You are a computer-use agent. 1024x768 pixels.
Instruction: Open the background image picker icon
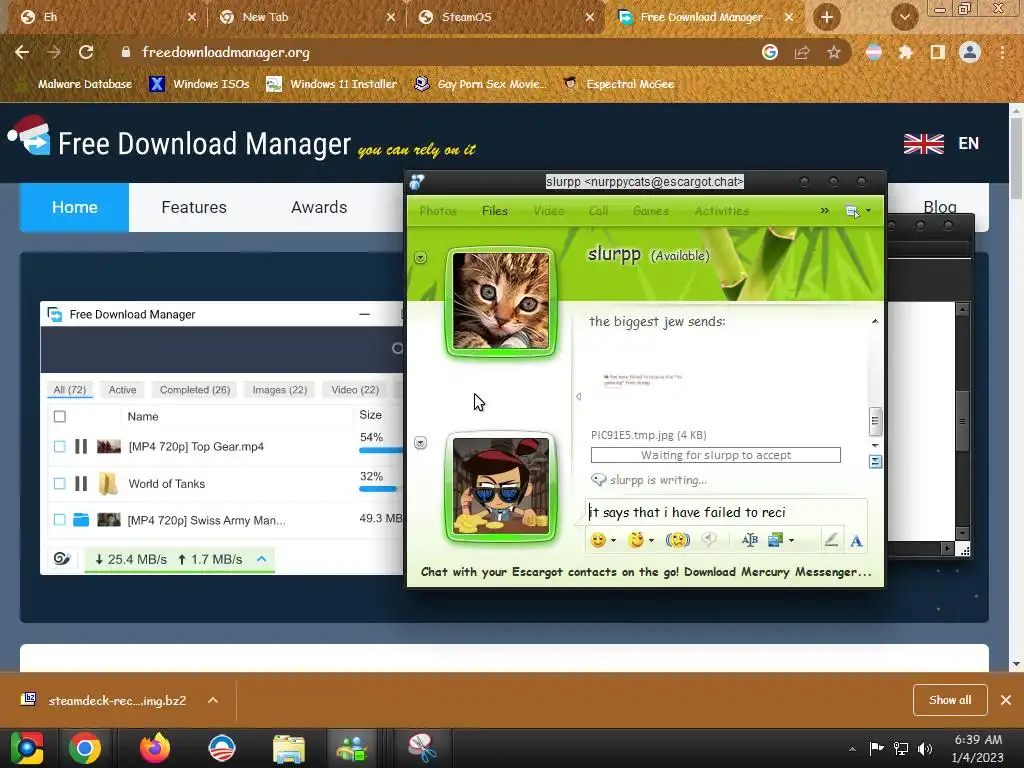click(775, 540)
